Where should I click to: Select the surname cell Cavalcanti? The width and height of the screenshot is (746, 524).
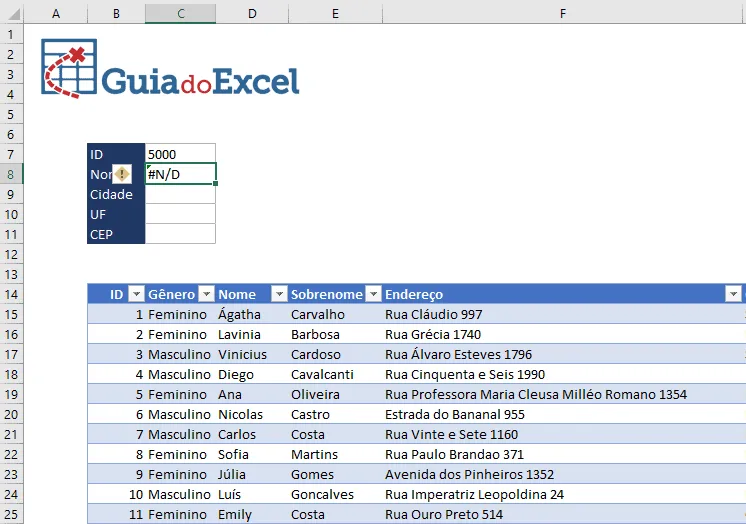pos(335,374)
